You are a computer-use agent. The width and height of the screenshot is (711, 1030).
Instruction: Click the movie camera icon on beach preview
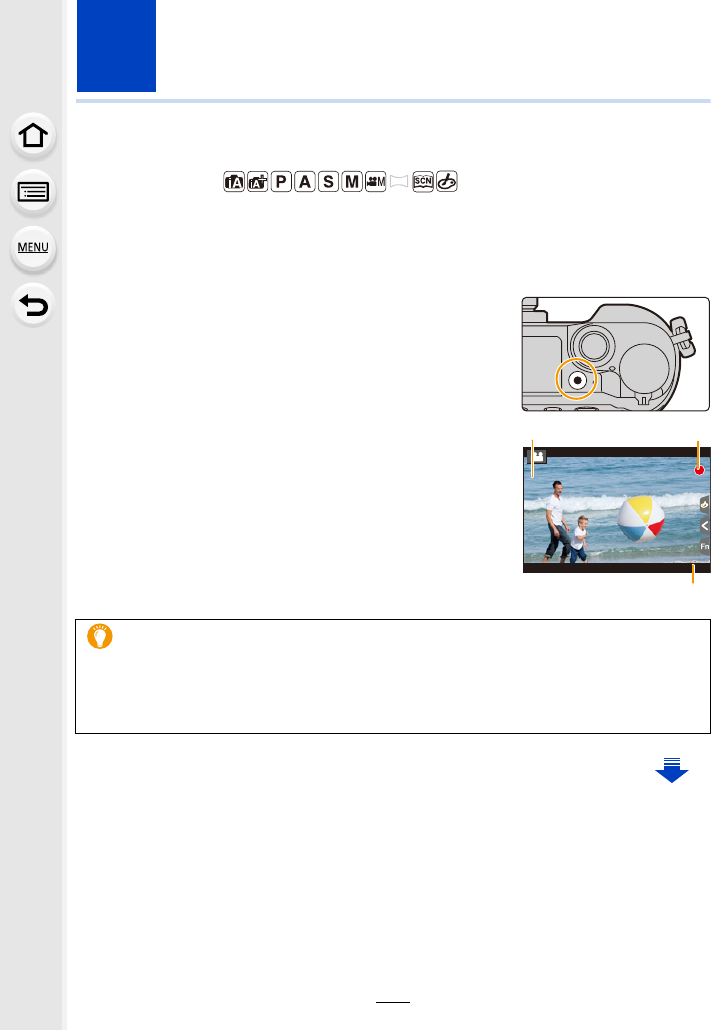pyautogui.click(x=538, y=455)
